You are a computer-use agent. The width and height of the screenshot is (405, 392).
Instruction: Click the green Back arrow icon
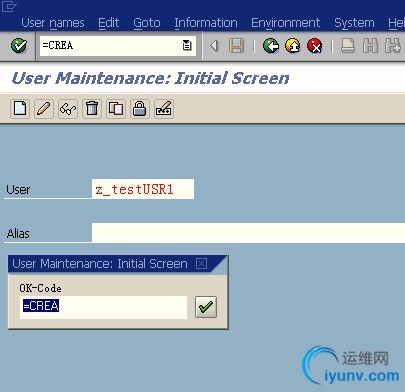(271, 46)
